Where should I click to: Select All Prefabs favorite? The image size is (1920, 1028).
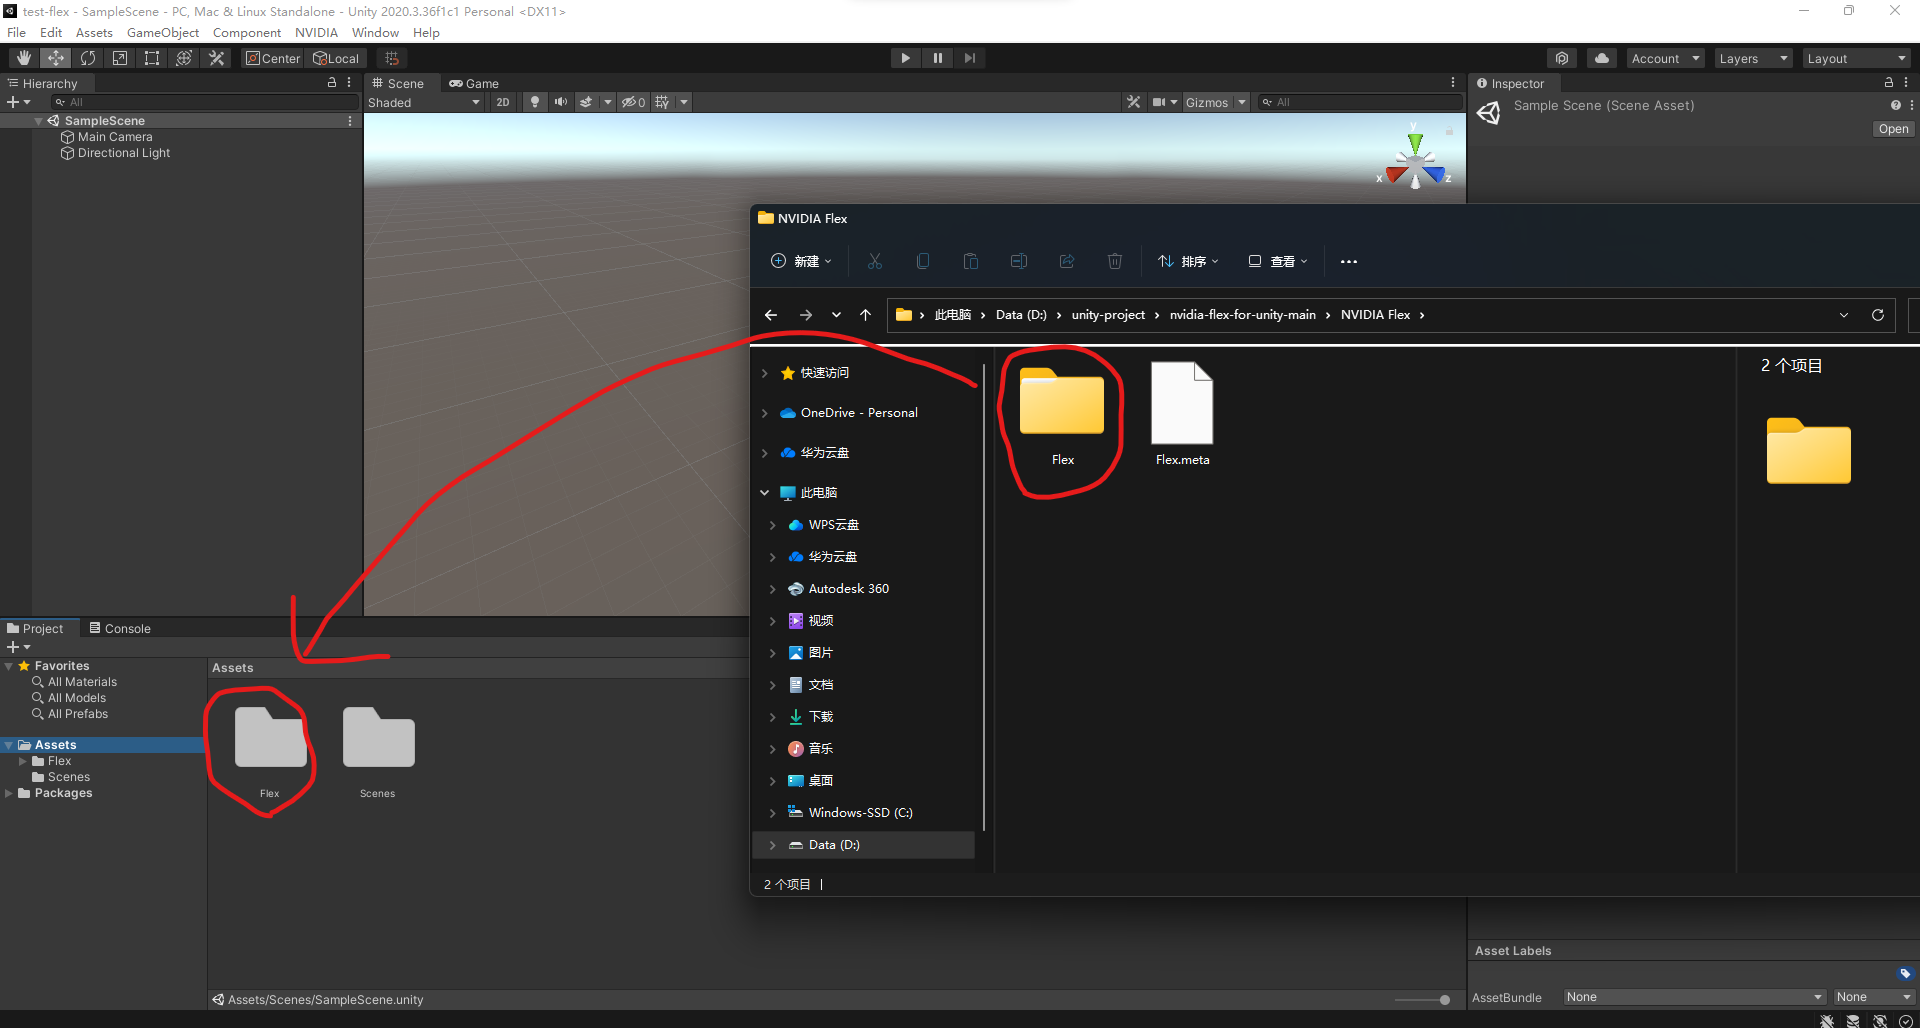[x=78, y=714]
